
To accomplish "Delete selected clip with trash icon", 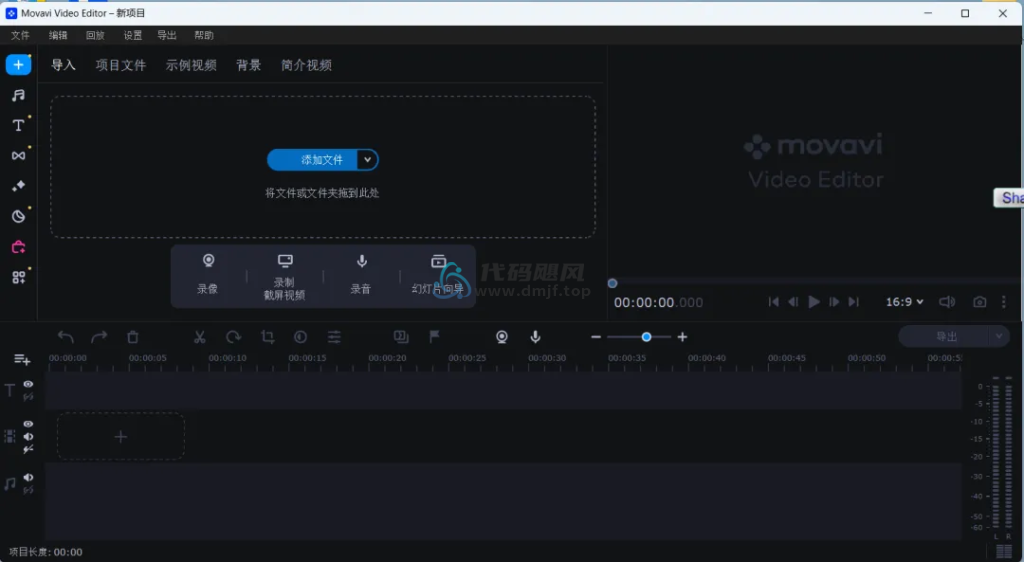I will 133,337.
